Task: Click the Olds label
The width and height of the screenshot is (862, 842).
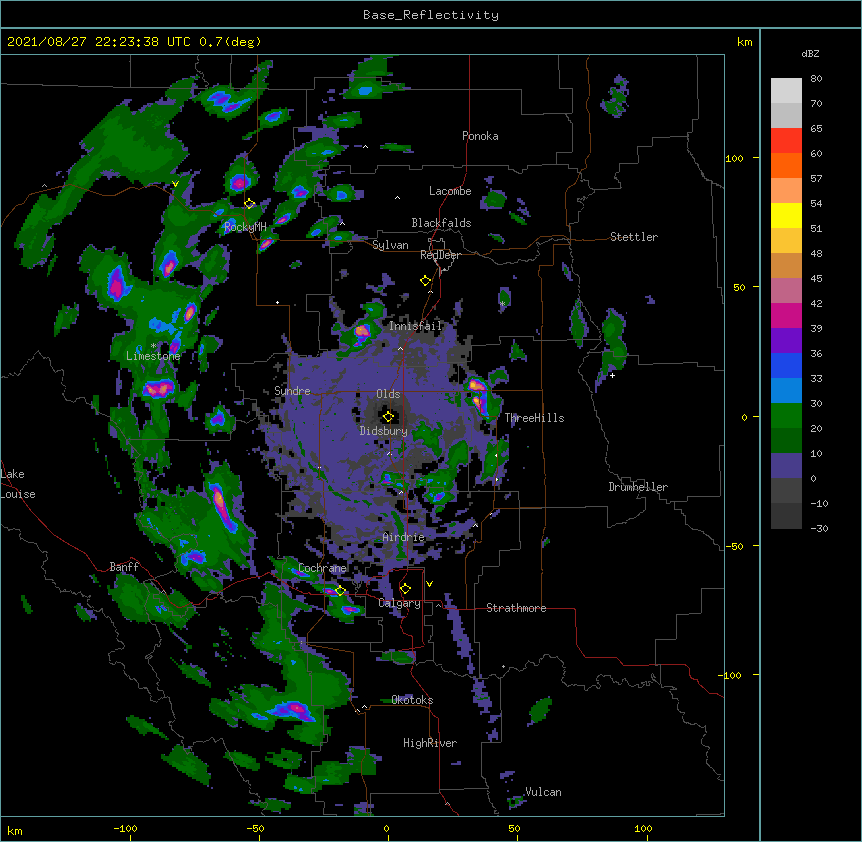Action: (388, 394)
